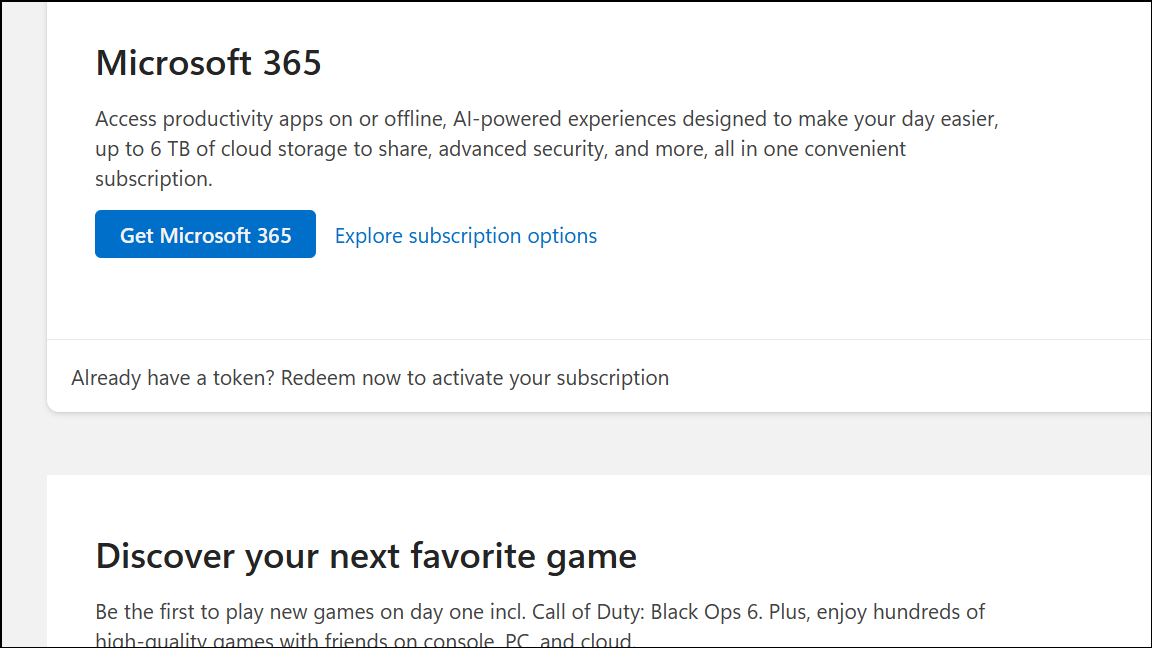Click the paragraph starting 'Be the first to play'
This screenshot has width=1152, height=648.
pos(540,624)
